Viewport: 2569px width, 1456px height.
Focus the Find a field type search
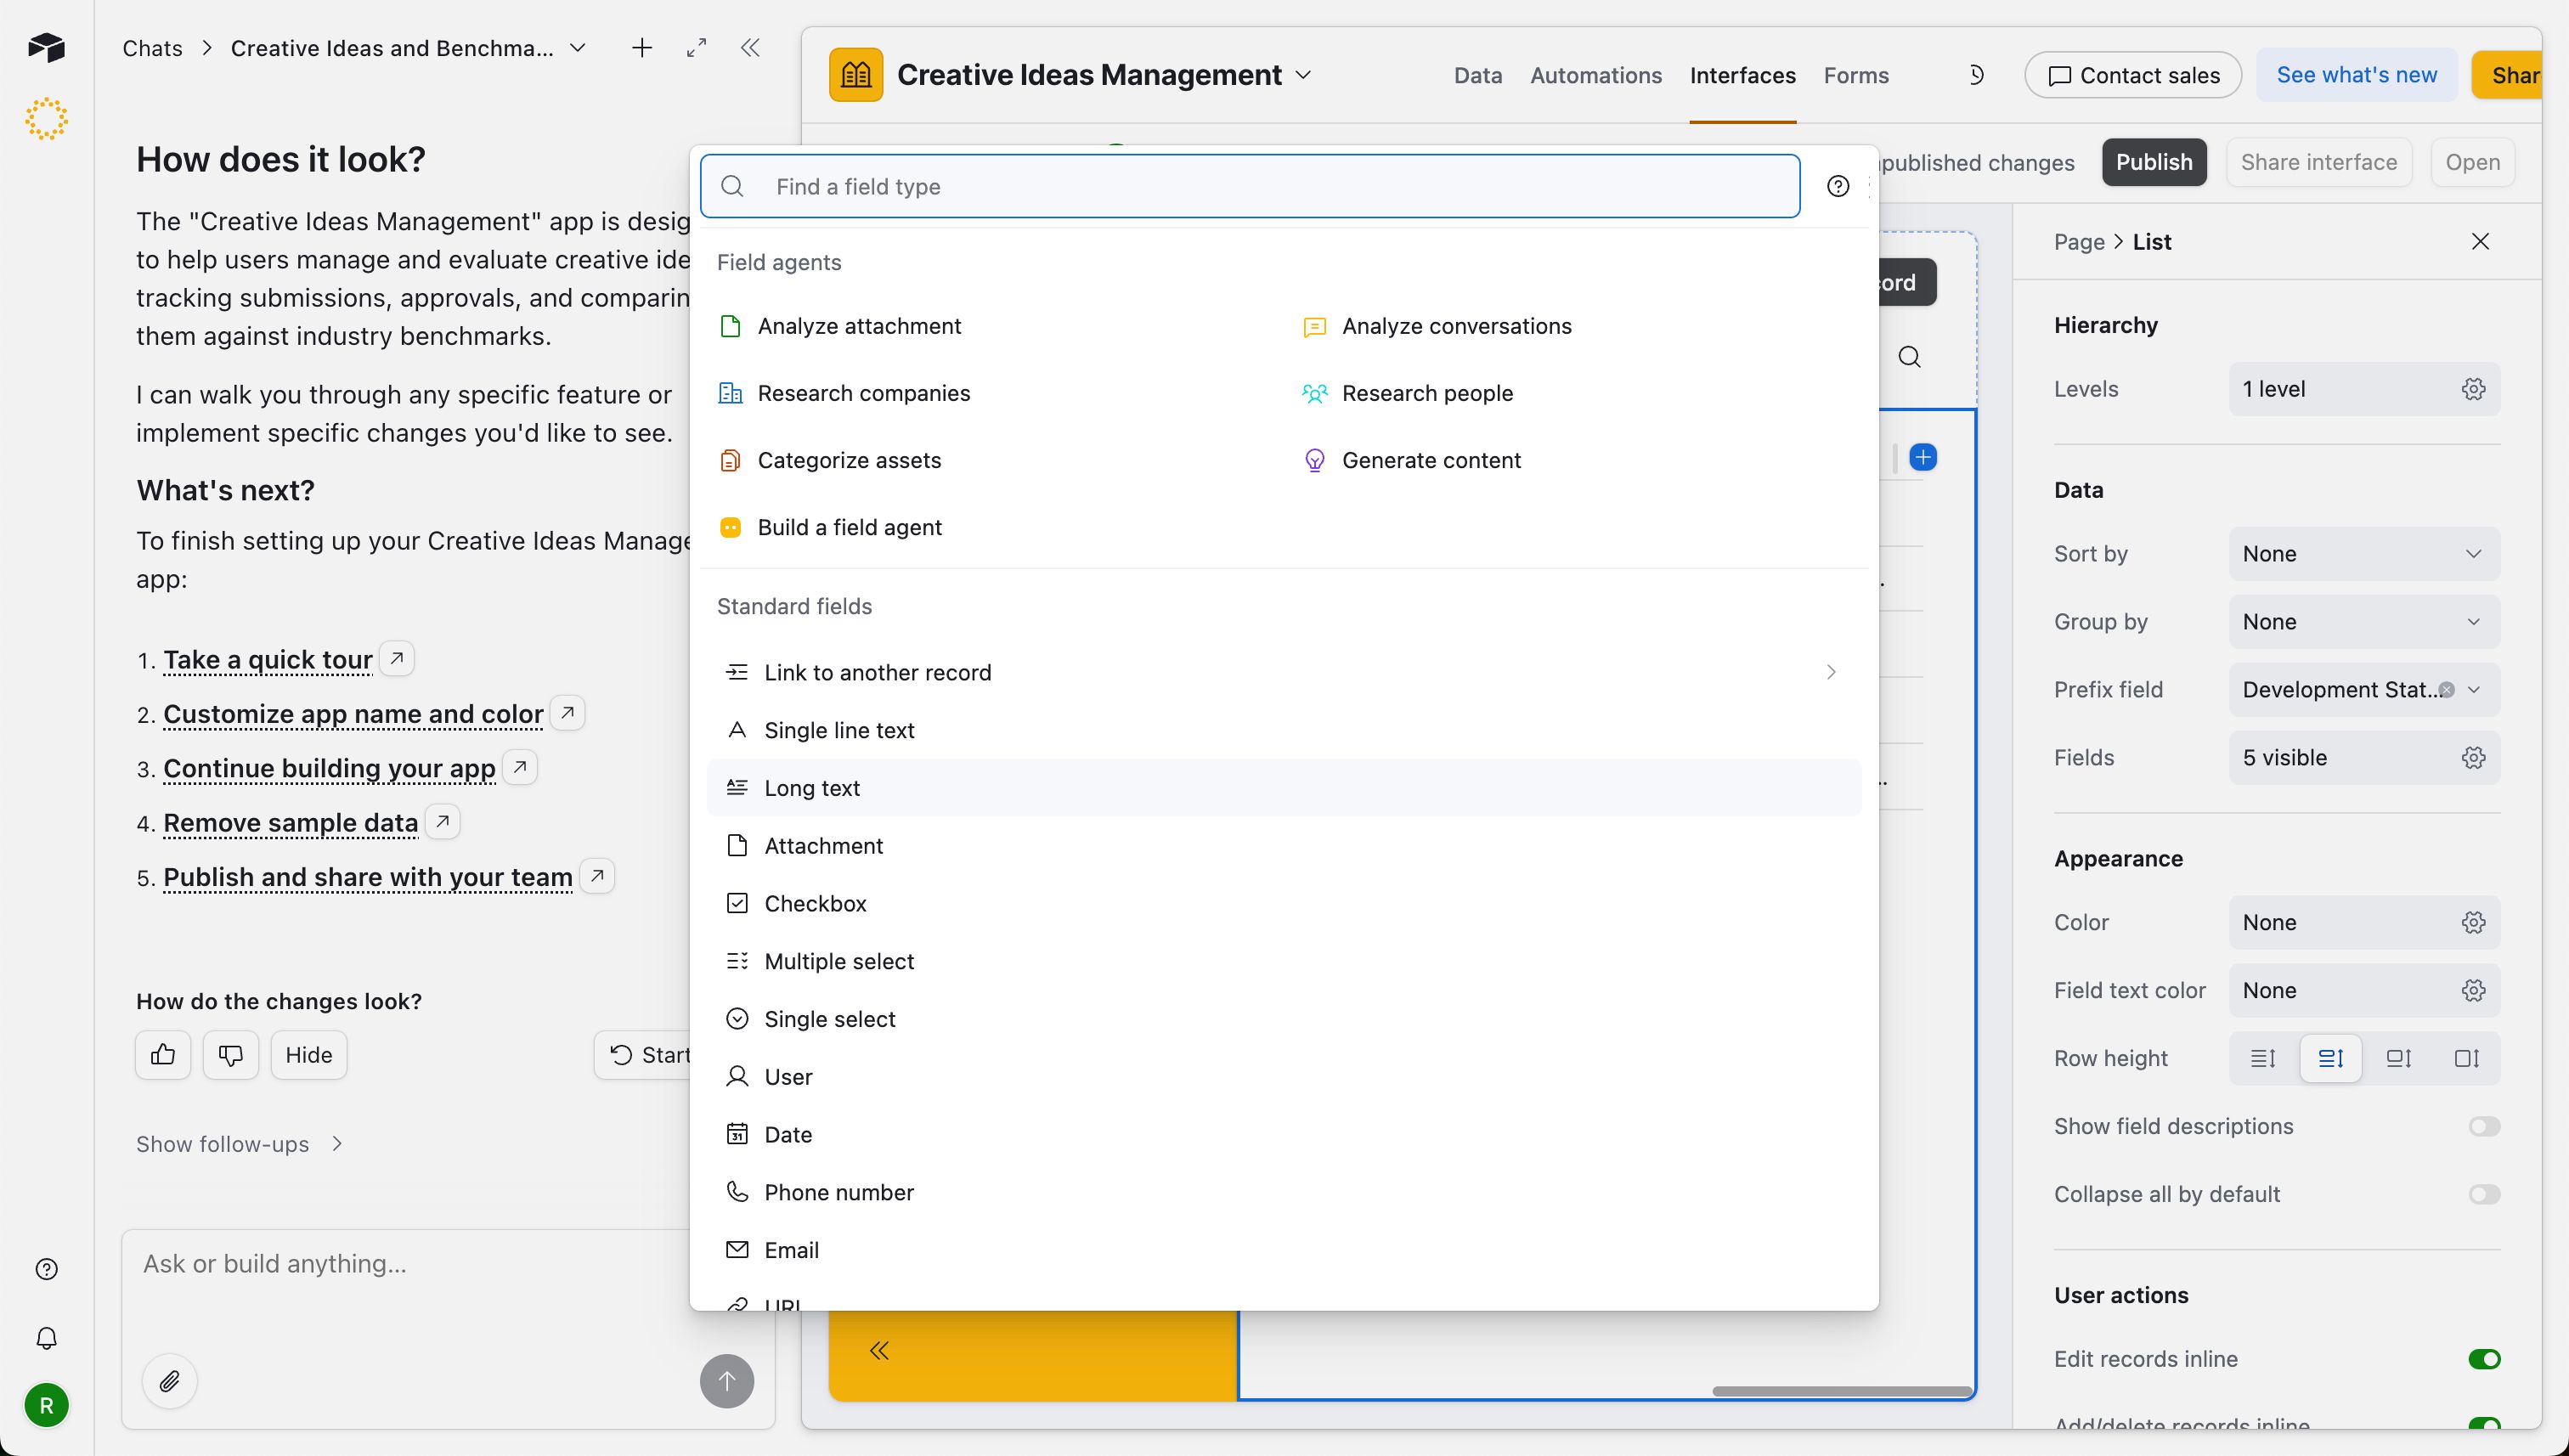1250,186
